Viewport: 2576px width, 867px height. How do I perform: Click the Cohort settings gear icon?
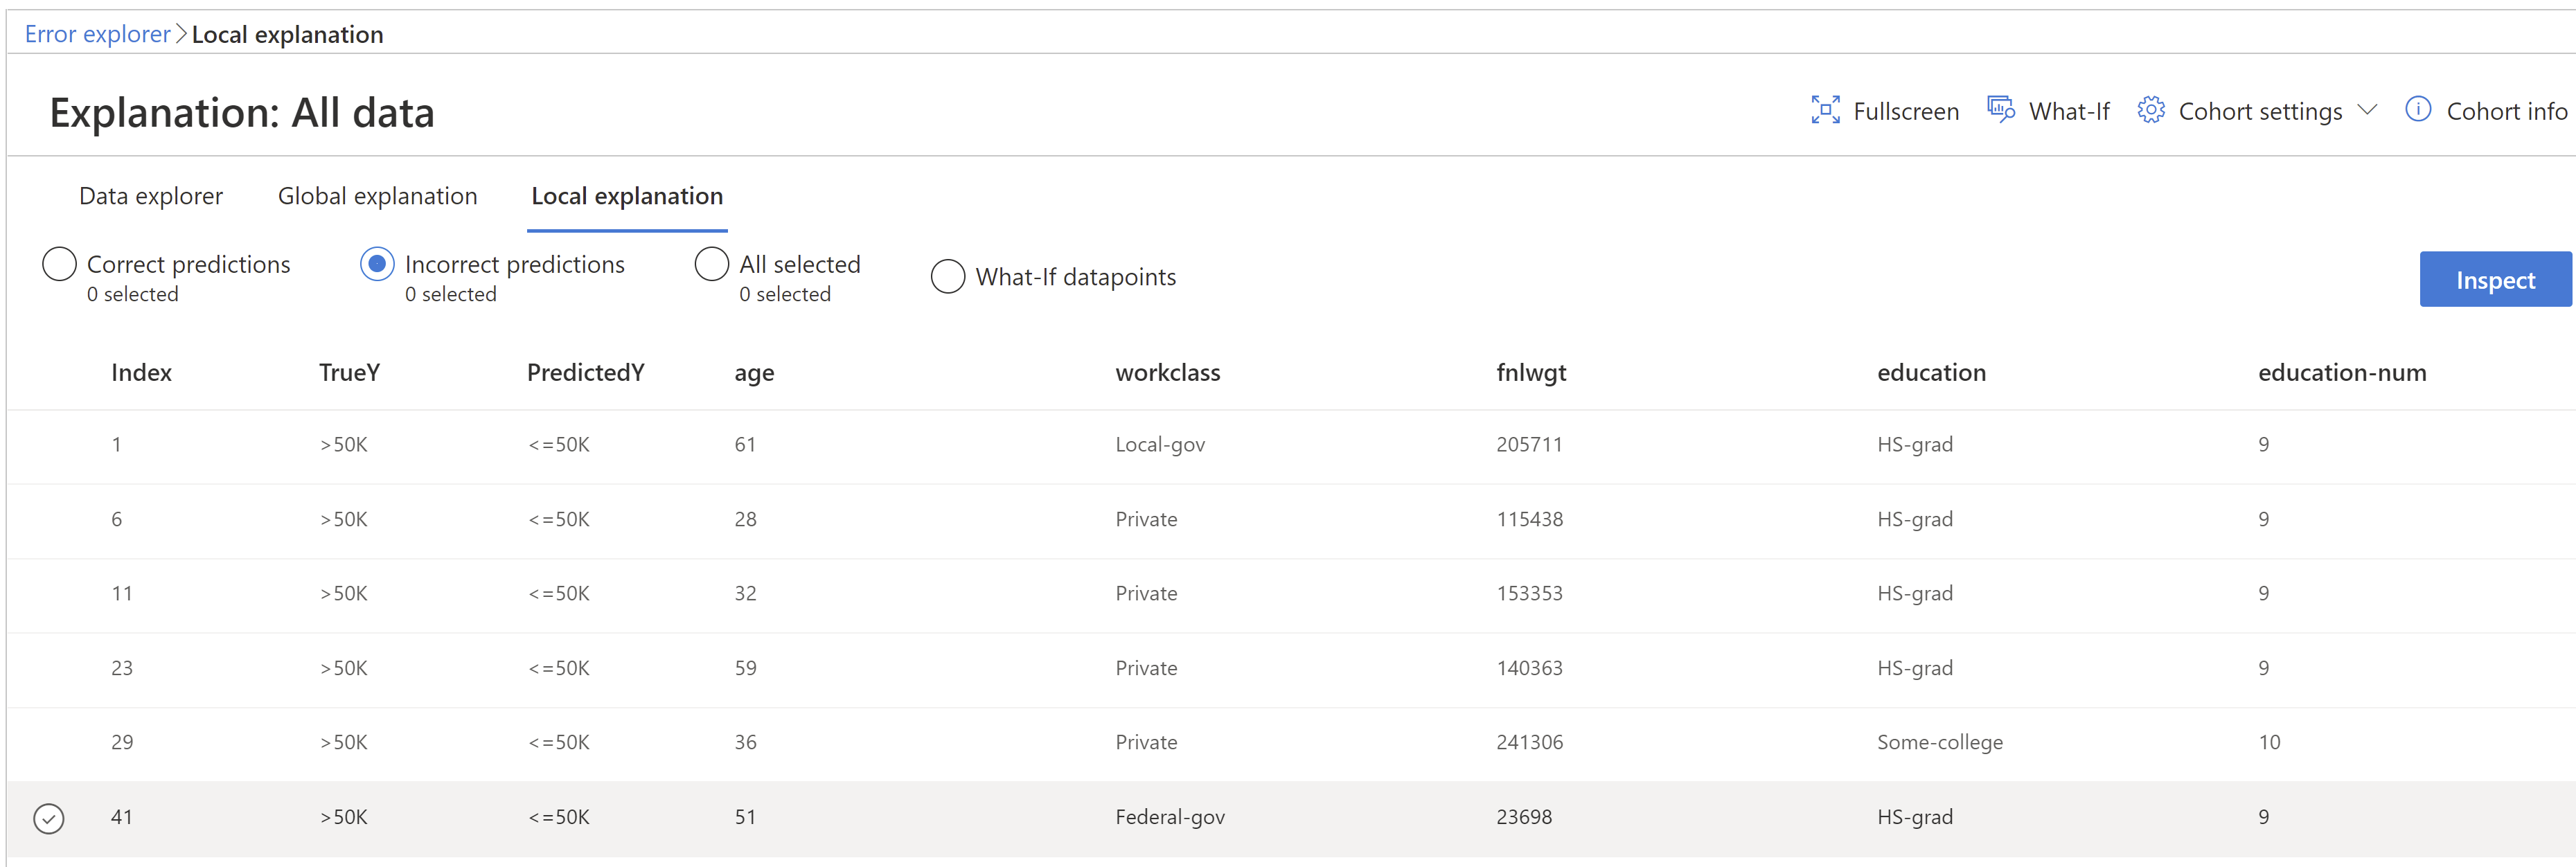click(2150, 111)
